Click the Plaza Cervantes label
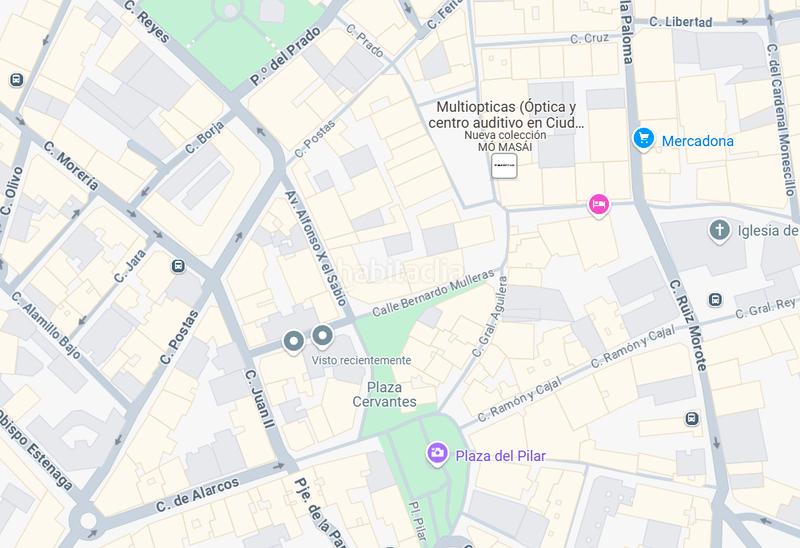 point(384,394)
